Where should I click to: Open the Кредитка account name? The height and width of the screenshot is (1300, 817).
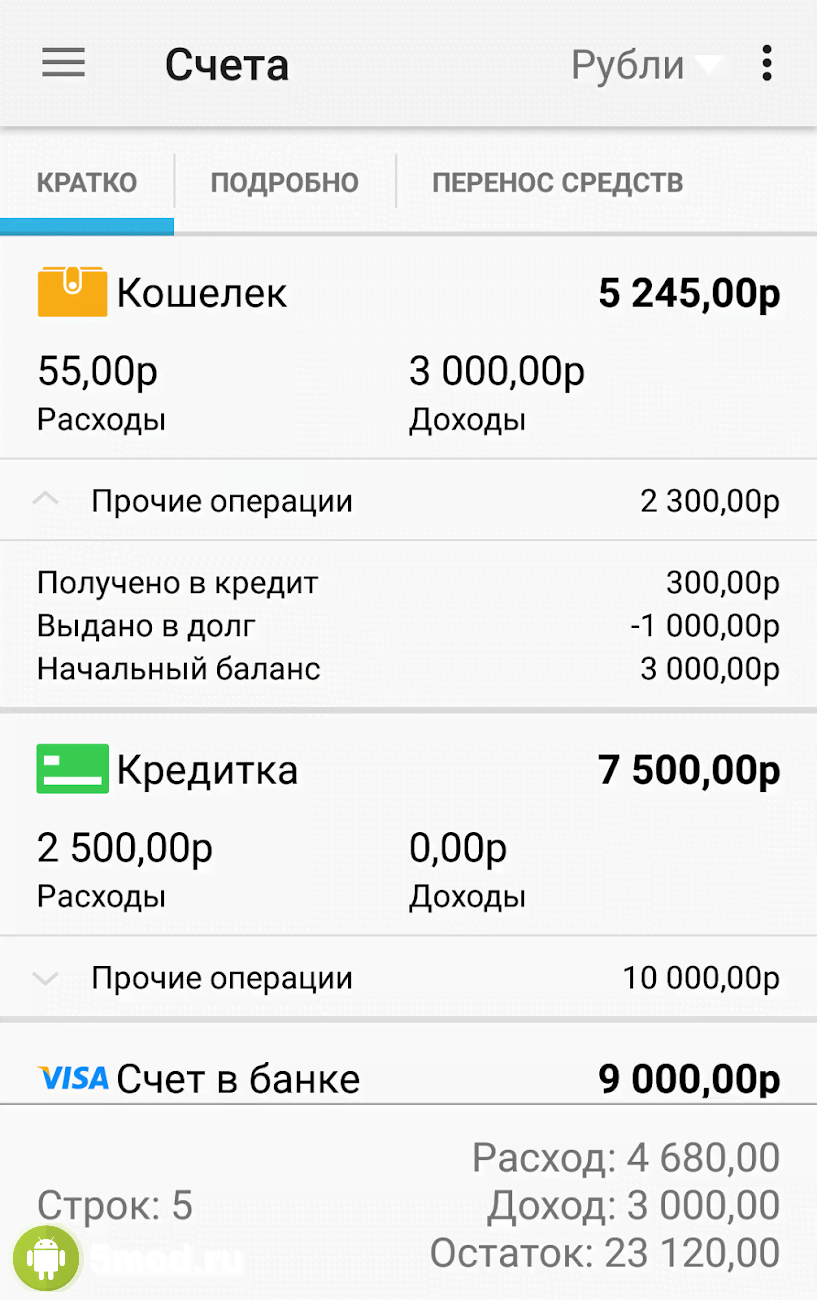[x=207, y=770]
